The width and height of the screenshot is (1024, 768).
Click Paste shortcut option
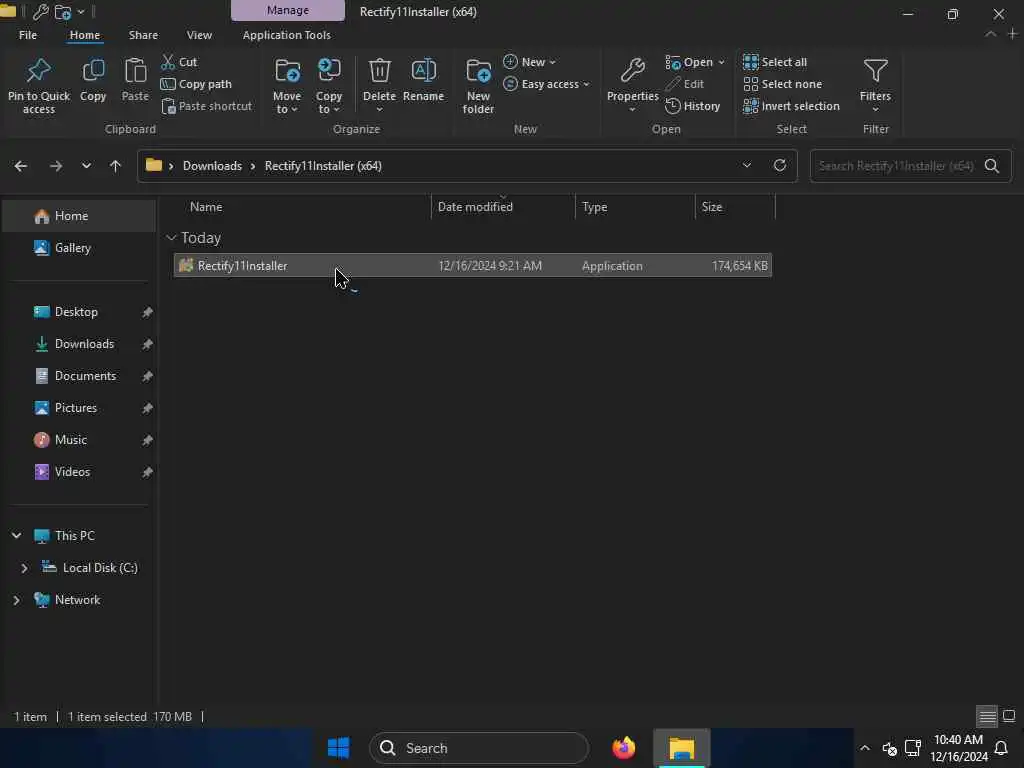pyautogui.click(x=206, y=106)
